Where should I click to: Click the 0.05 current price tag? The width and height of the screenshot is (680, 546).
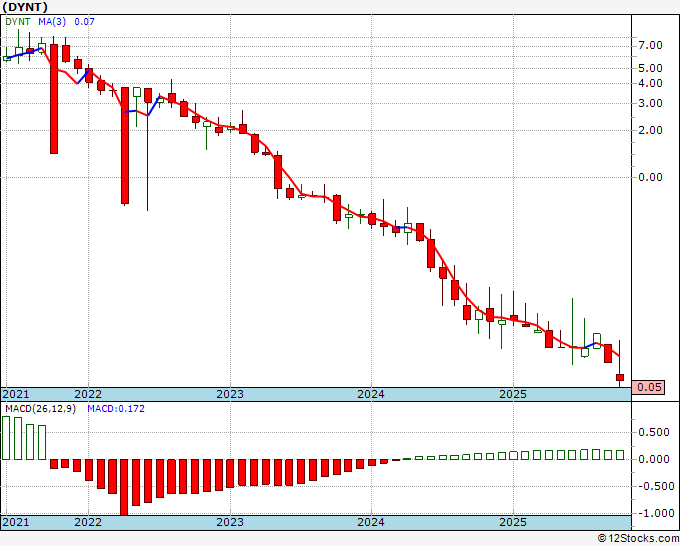coord(648,387)
